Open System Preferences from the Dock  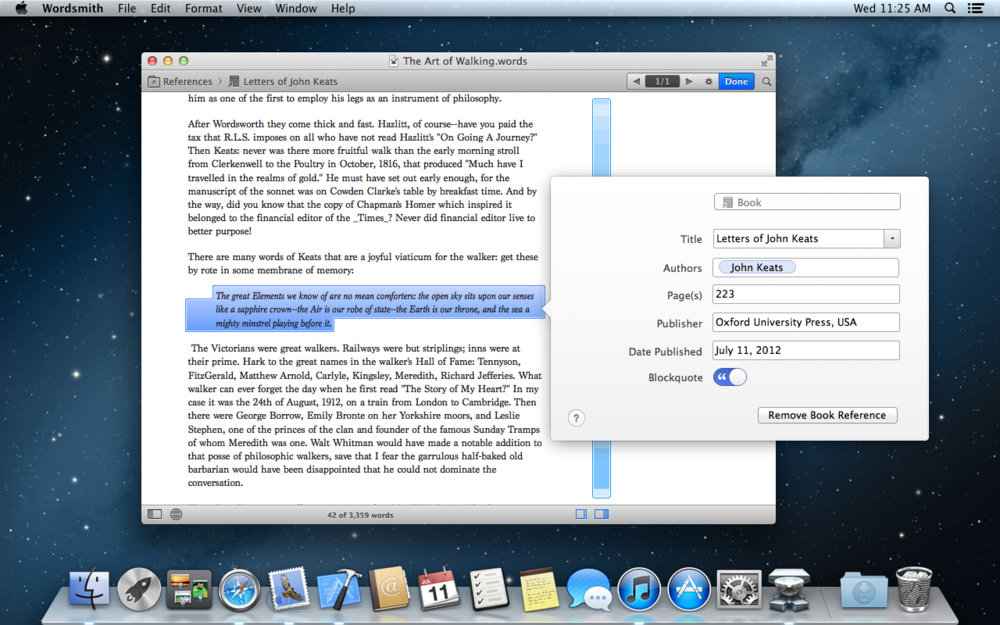point(739,589)
